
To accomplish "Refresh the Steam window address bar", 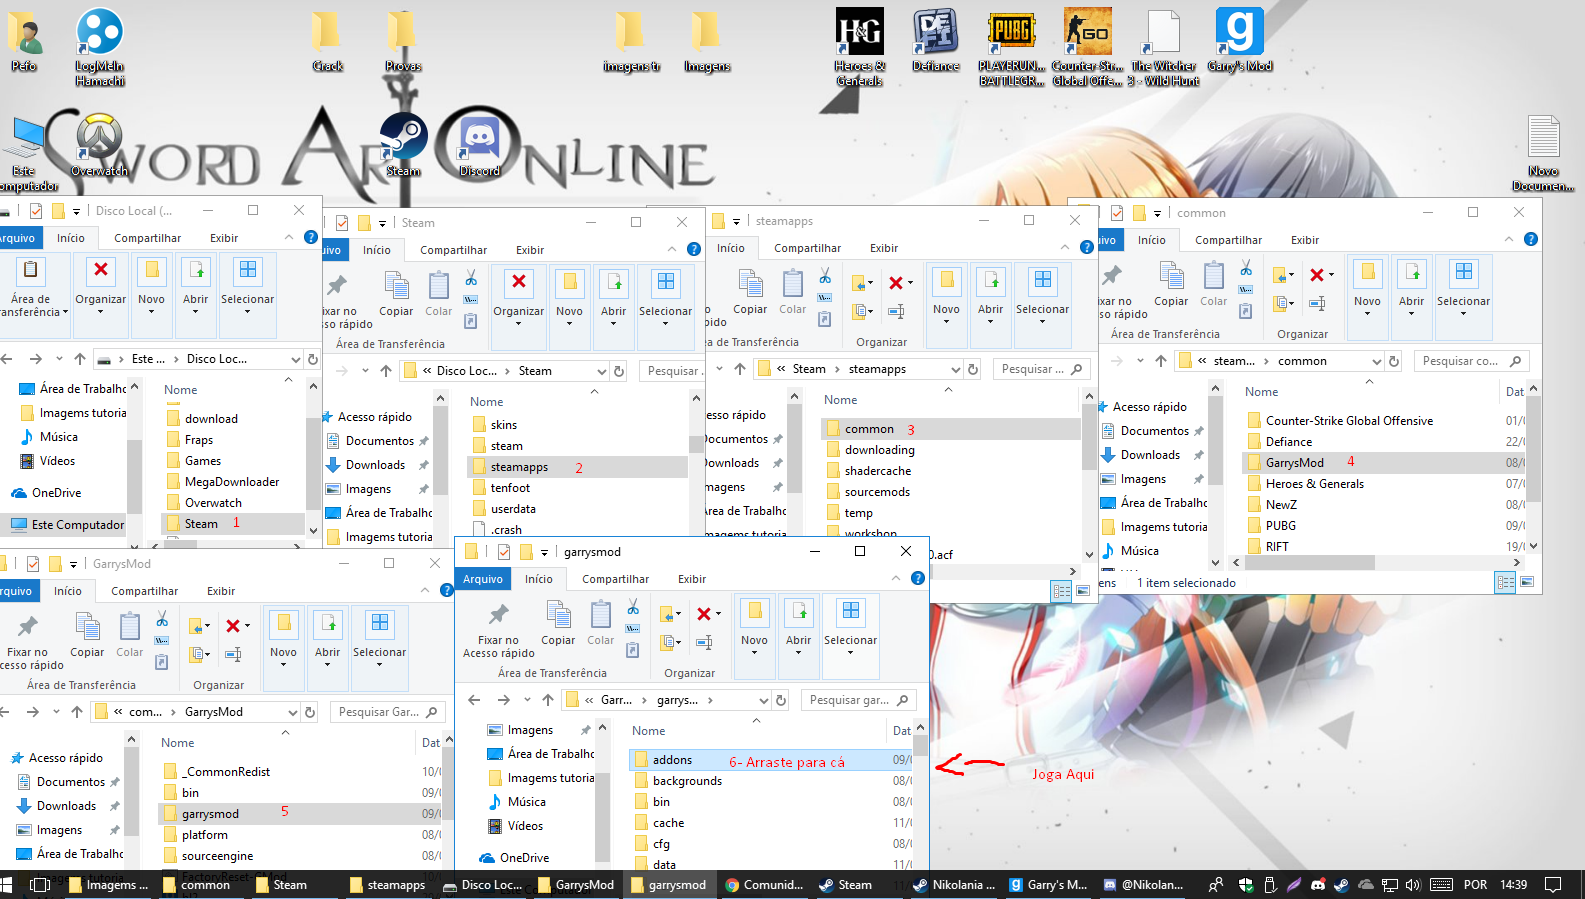I will pos(619,371).
